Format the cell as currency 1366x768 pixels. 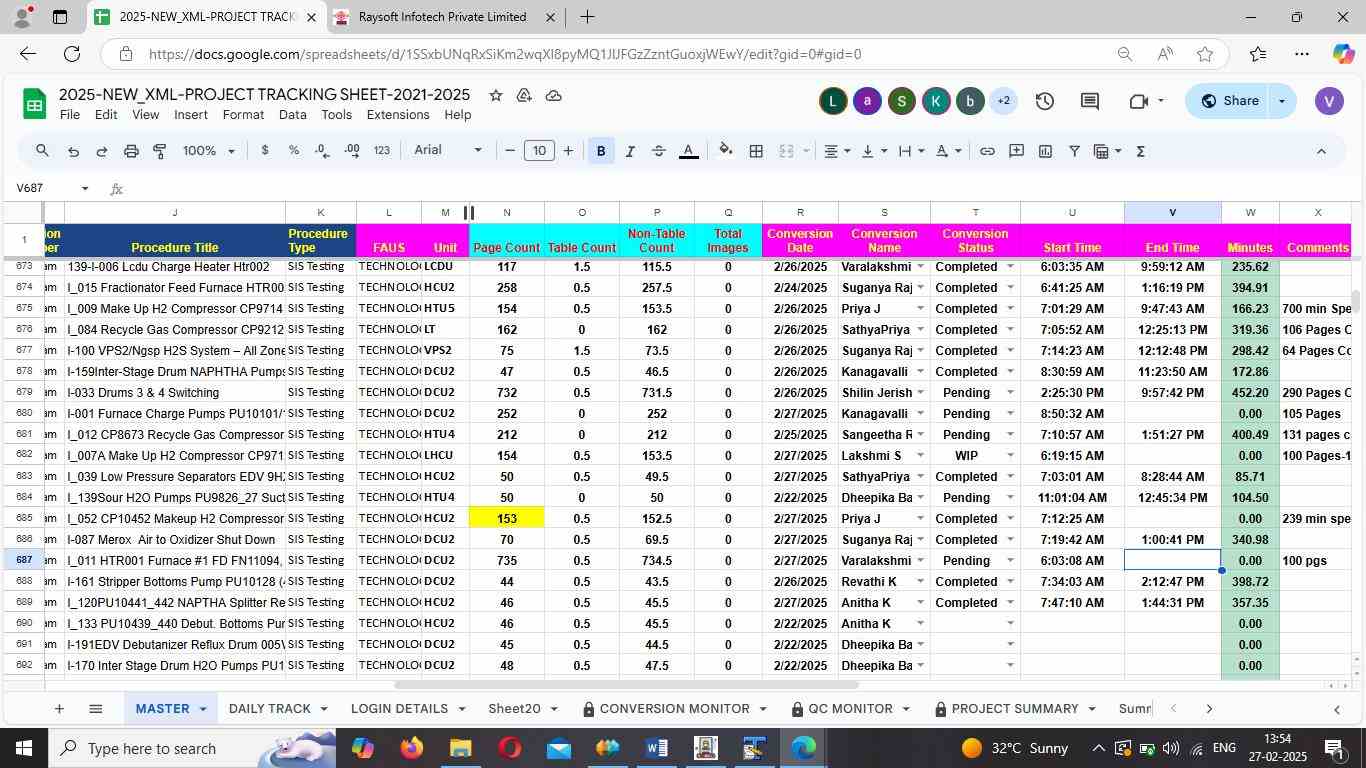(x=265, y=151)
